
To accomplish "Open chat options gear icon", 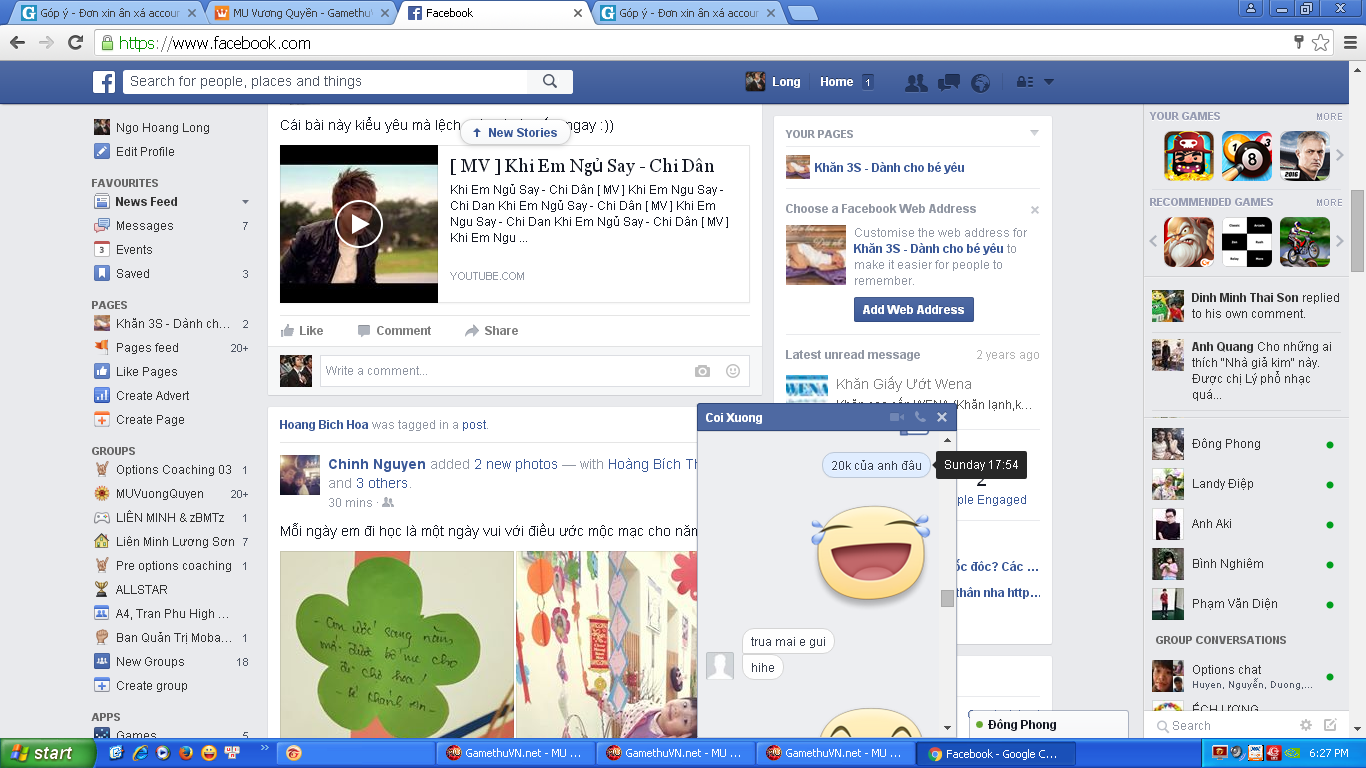I will pyautogui.click(x=1306, y=726).
